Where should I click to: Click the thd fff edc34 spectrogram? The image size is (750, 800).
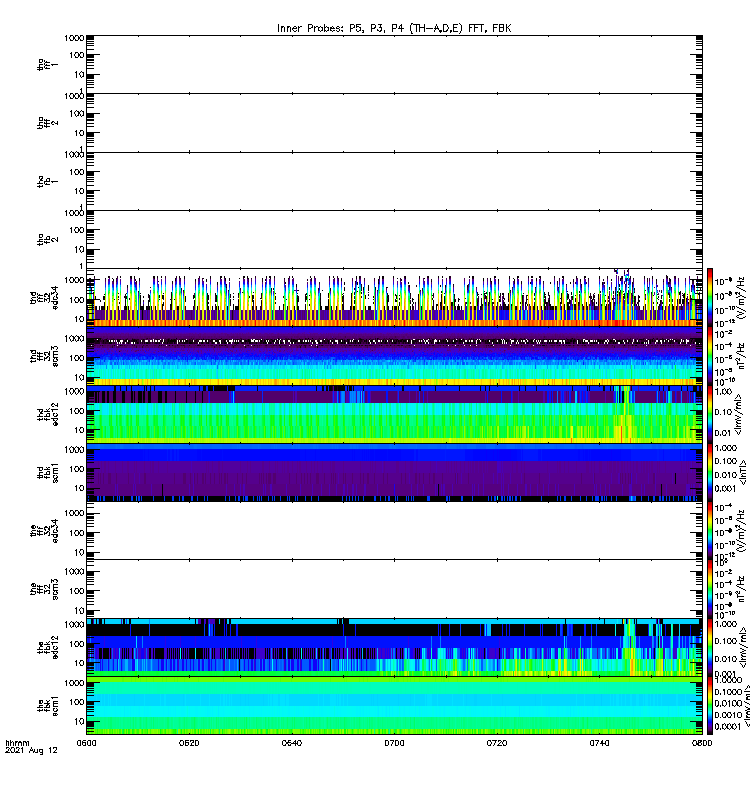coord(394,297)
